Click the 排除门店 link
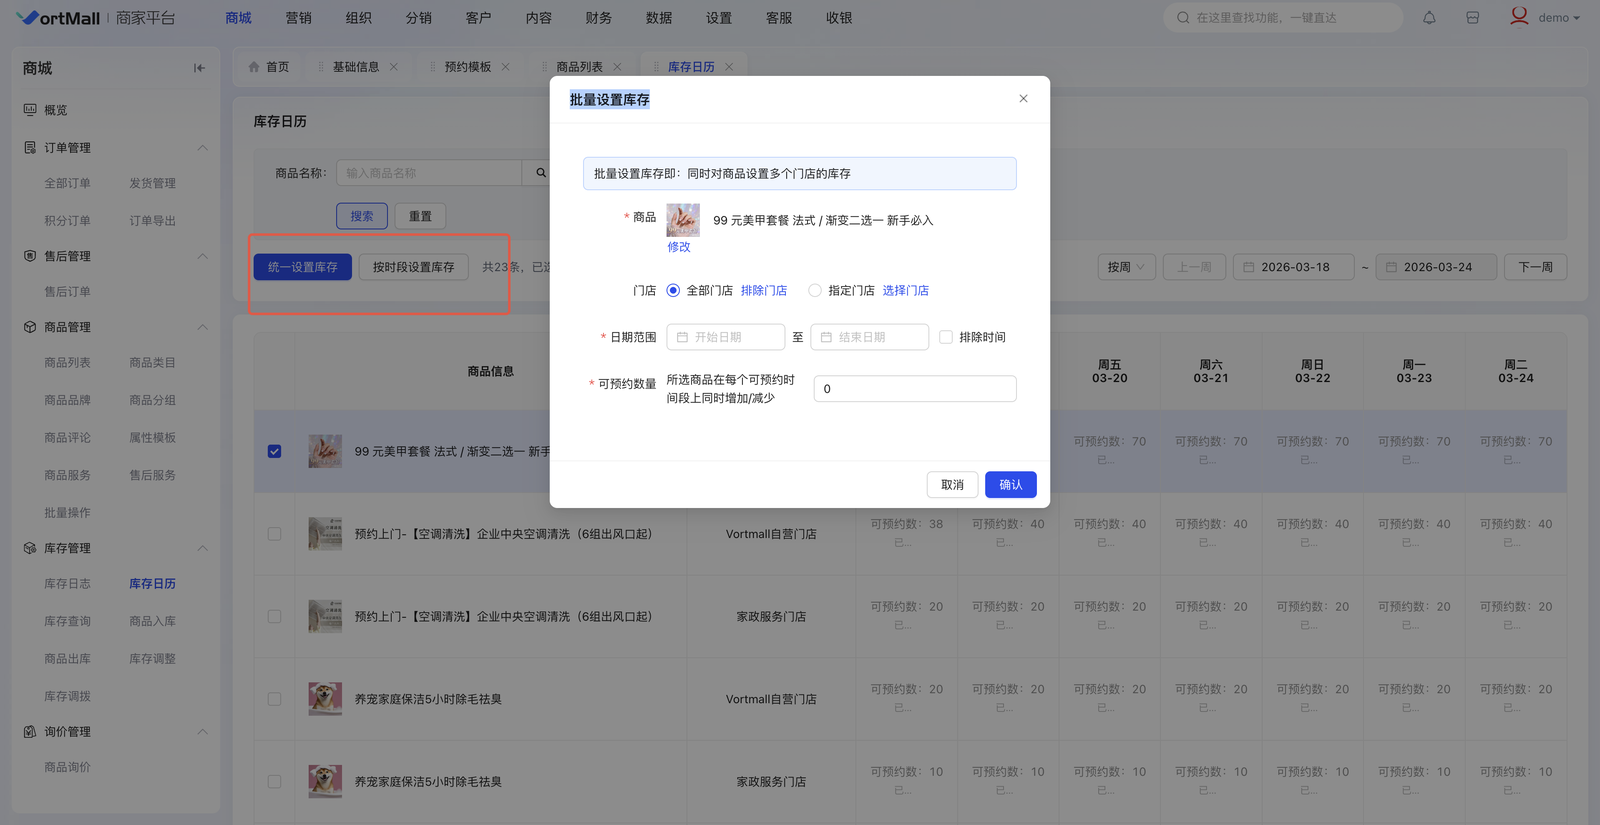The height and width of the screenshot is (825, 1600). pos(763,291)
